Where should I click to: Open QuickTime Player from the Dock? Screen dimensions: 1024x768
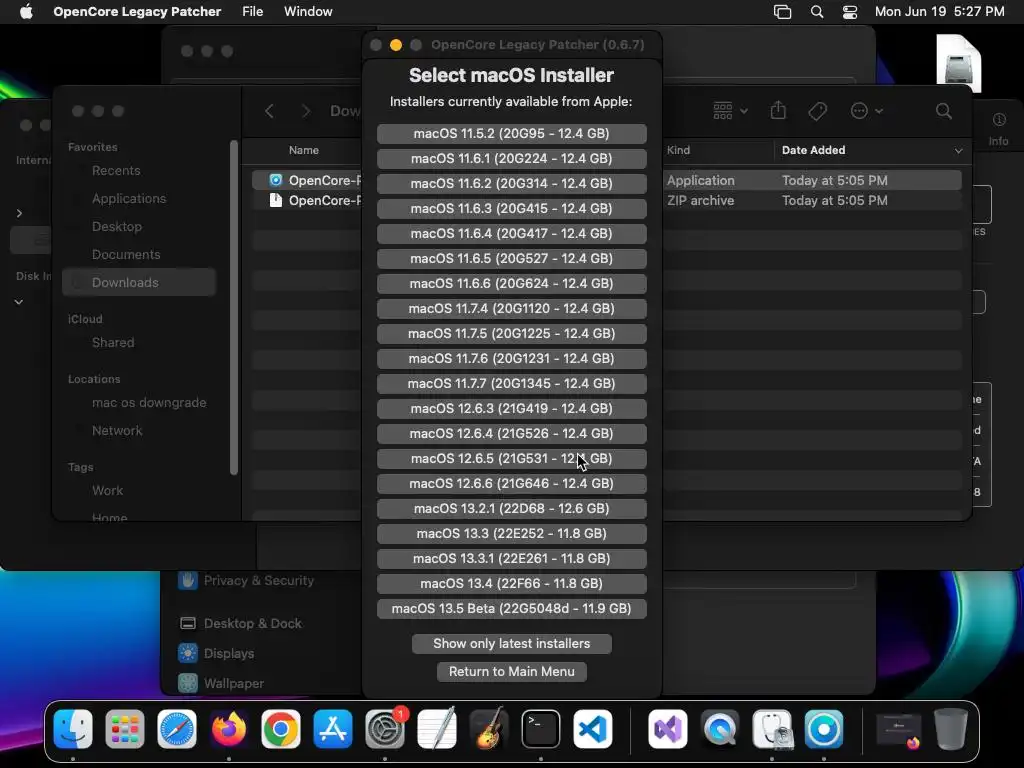tap(720, 729)
